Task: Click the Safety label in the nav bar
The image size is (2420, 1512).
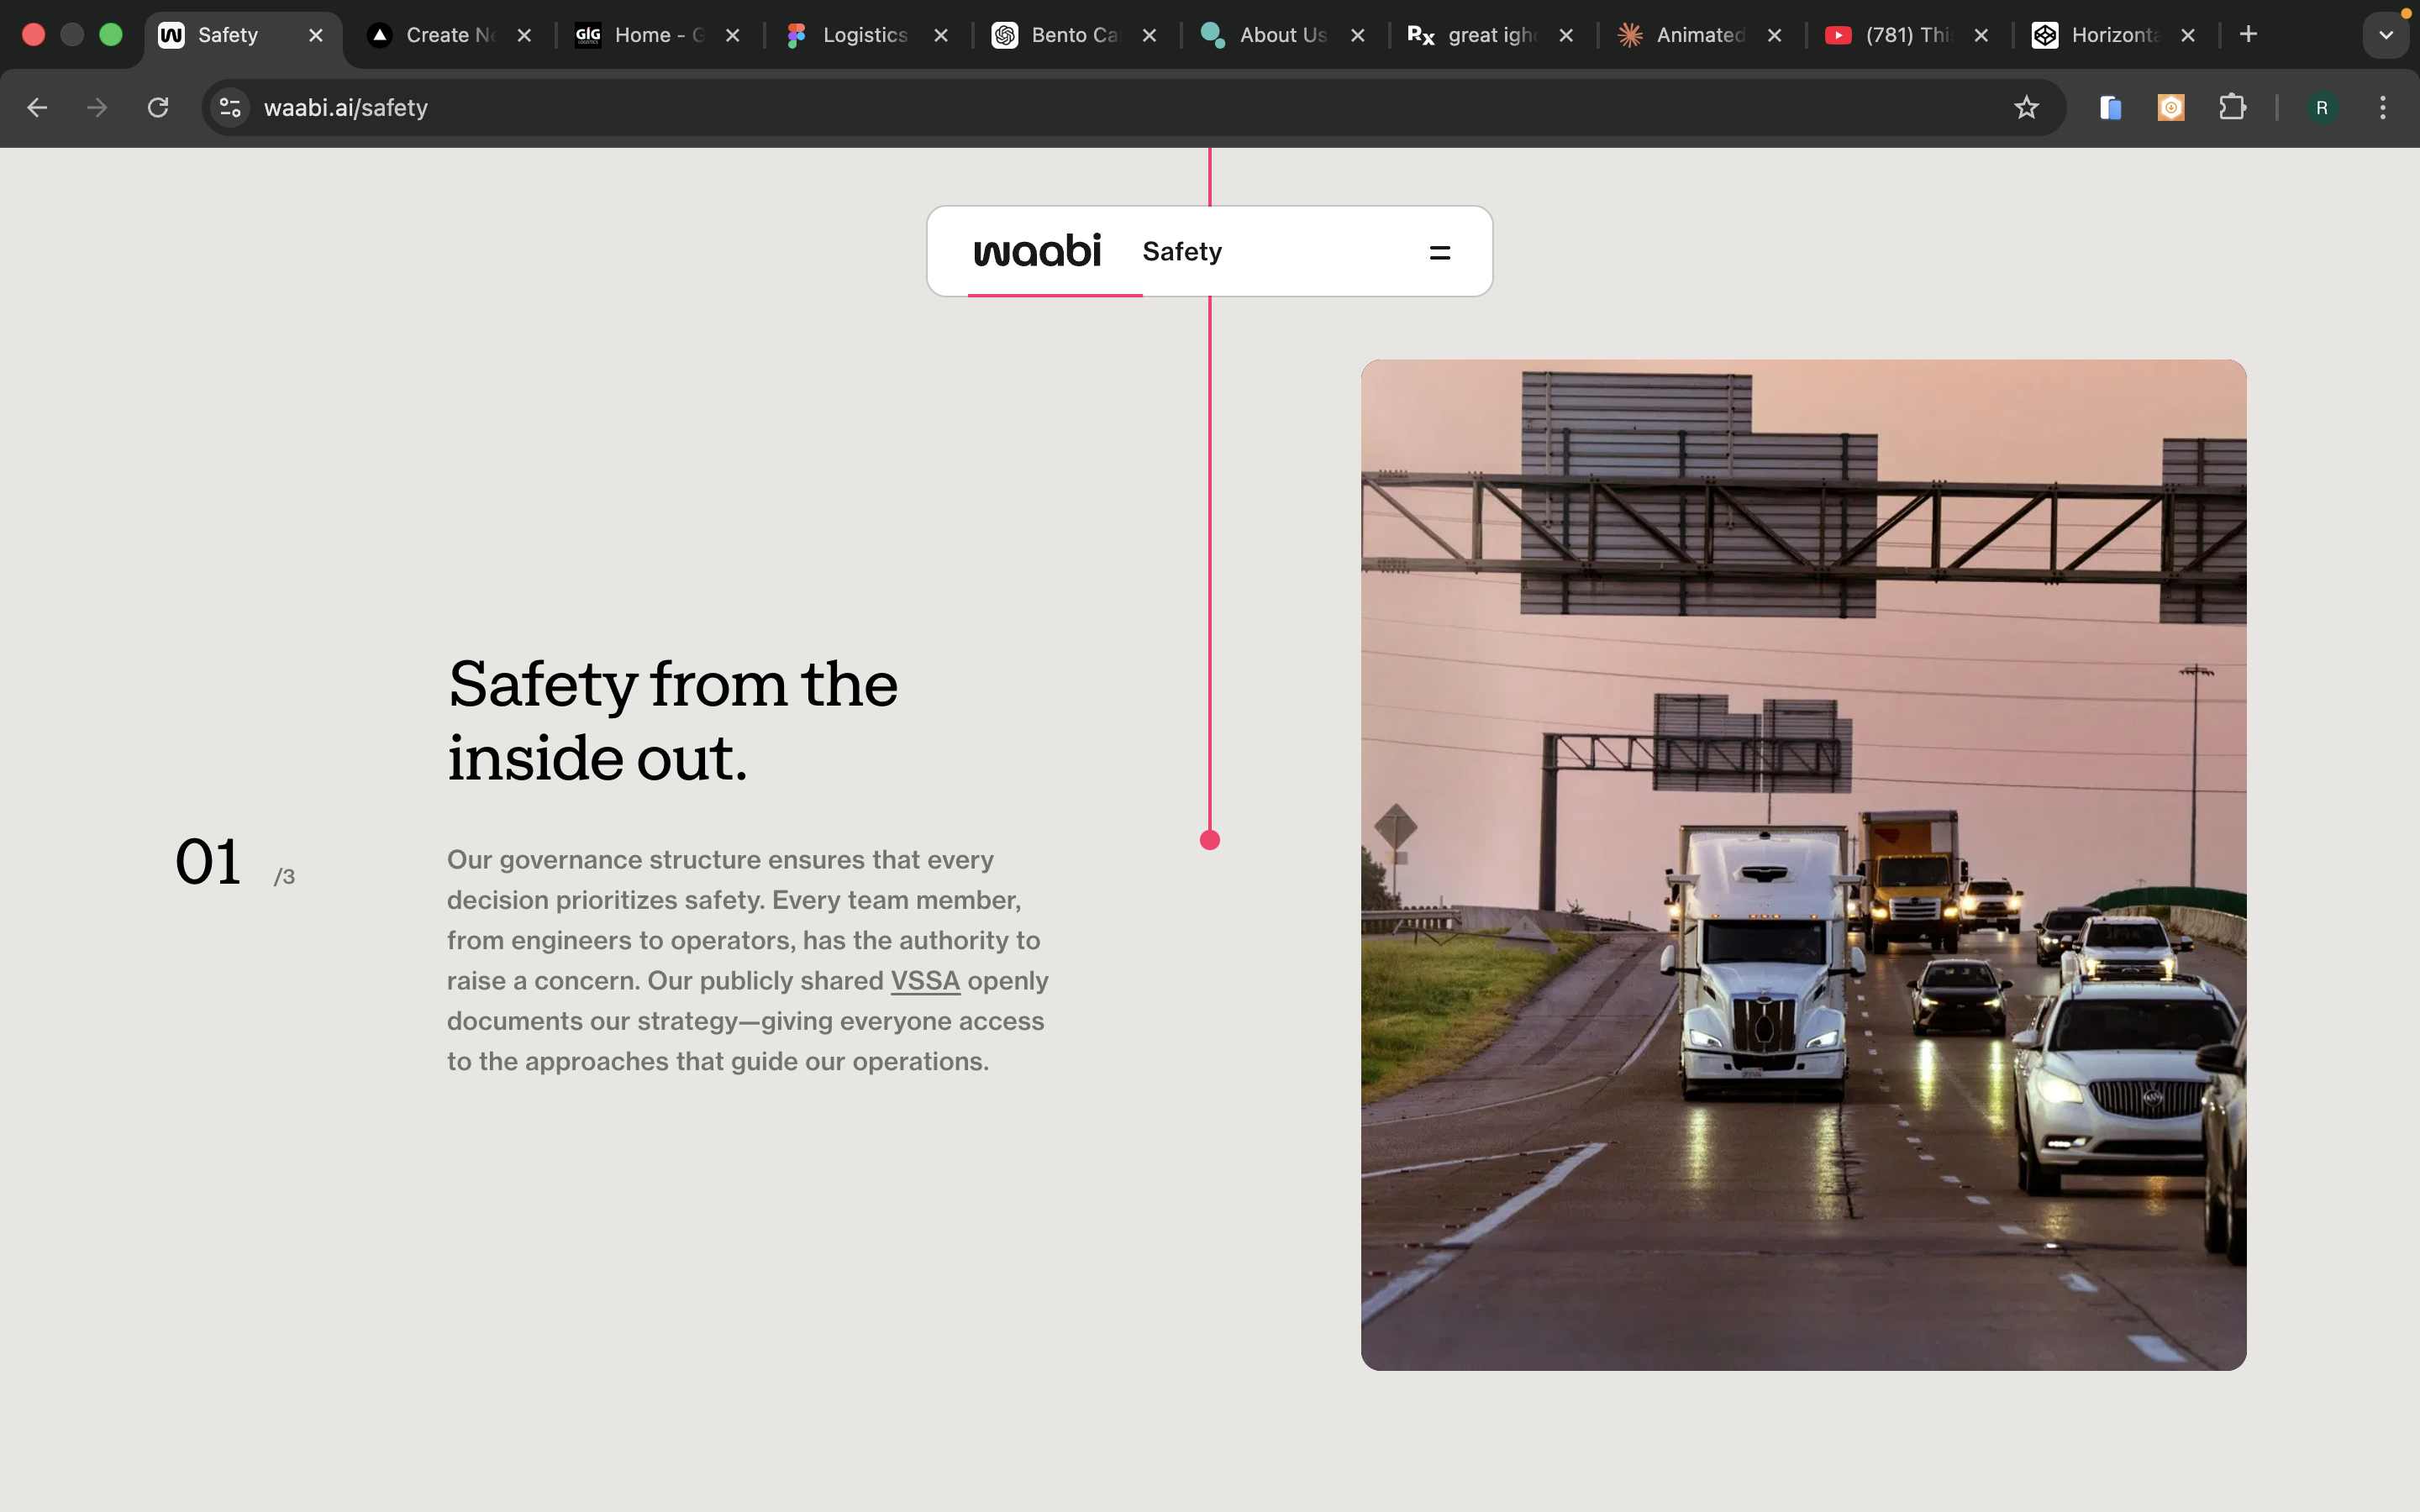Action: (1182, 251)
